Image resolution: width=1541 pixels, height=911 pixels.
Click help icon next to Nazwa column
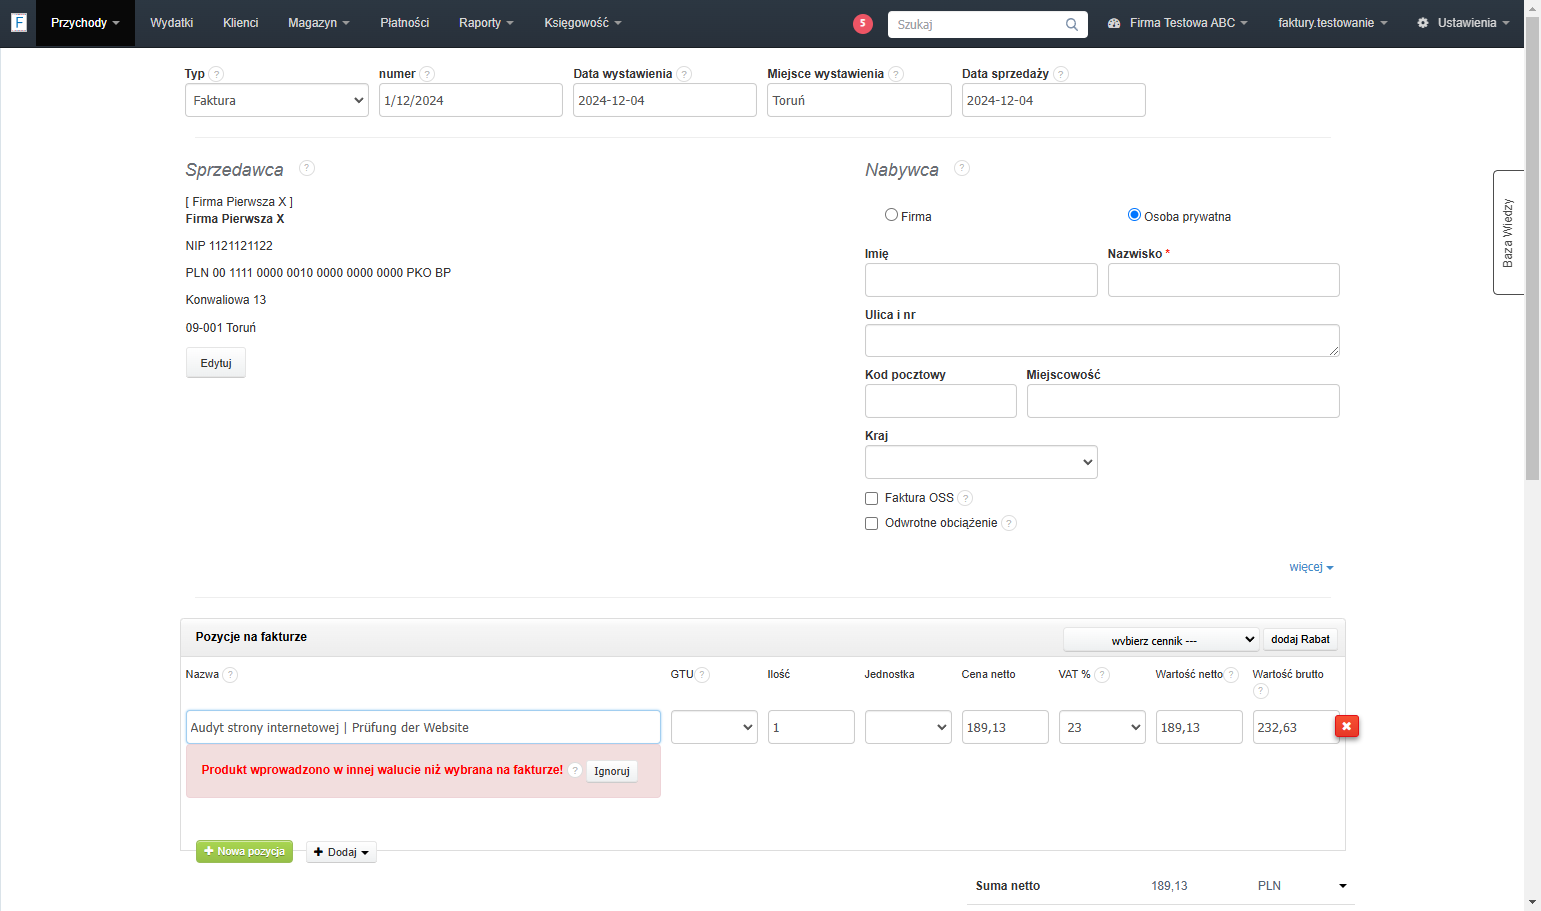point(230,675)
